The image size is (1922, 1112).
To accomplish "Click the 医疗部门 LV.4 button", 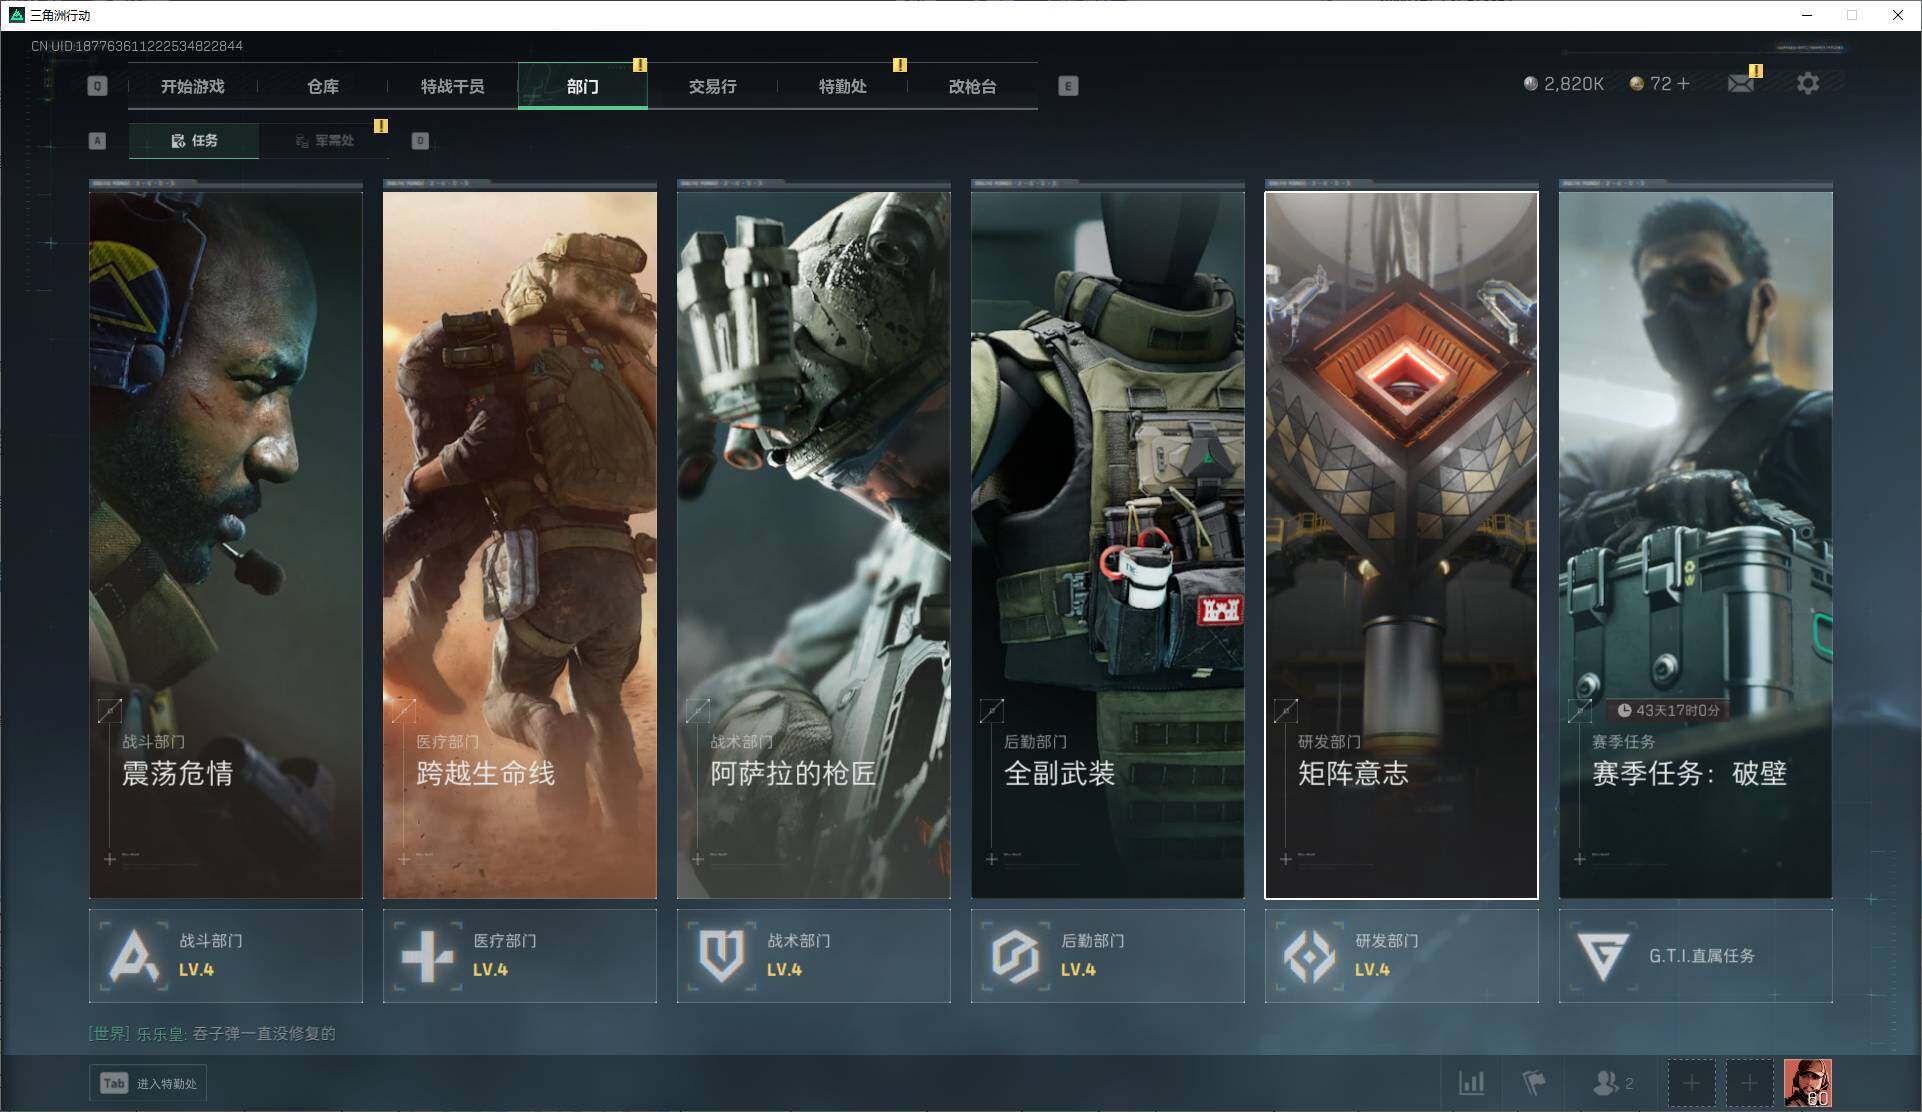I will click(520, 956).
